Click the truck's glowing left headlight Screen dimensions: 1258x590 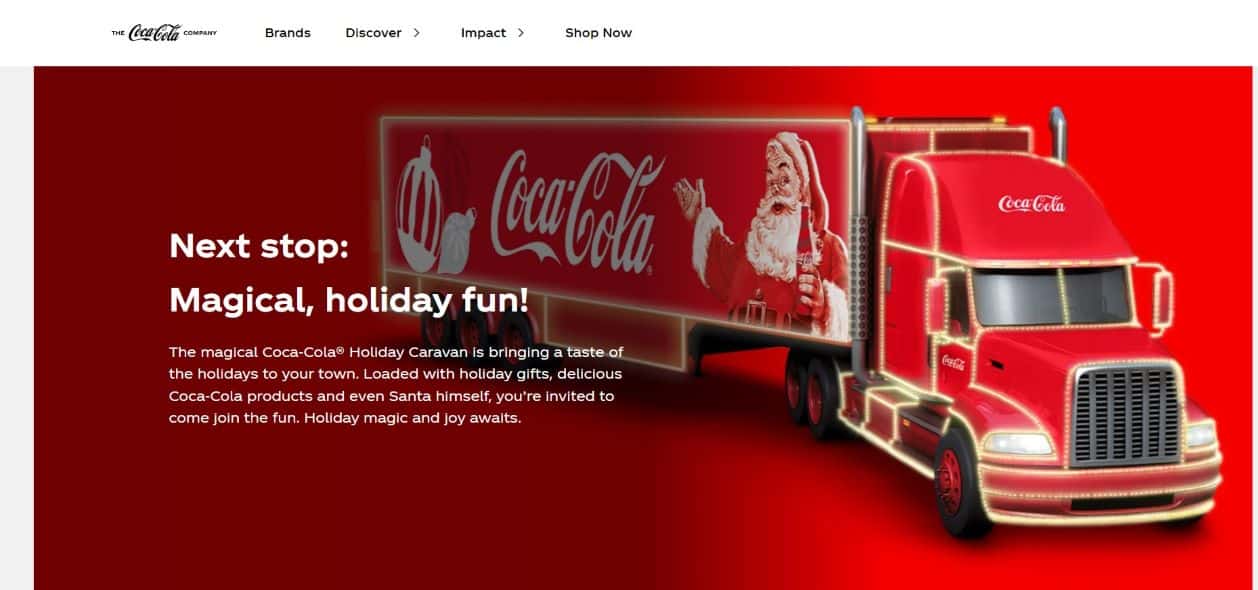point(1018,443)
